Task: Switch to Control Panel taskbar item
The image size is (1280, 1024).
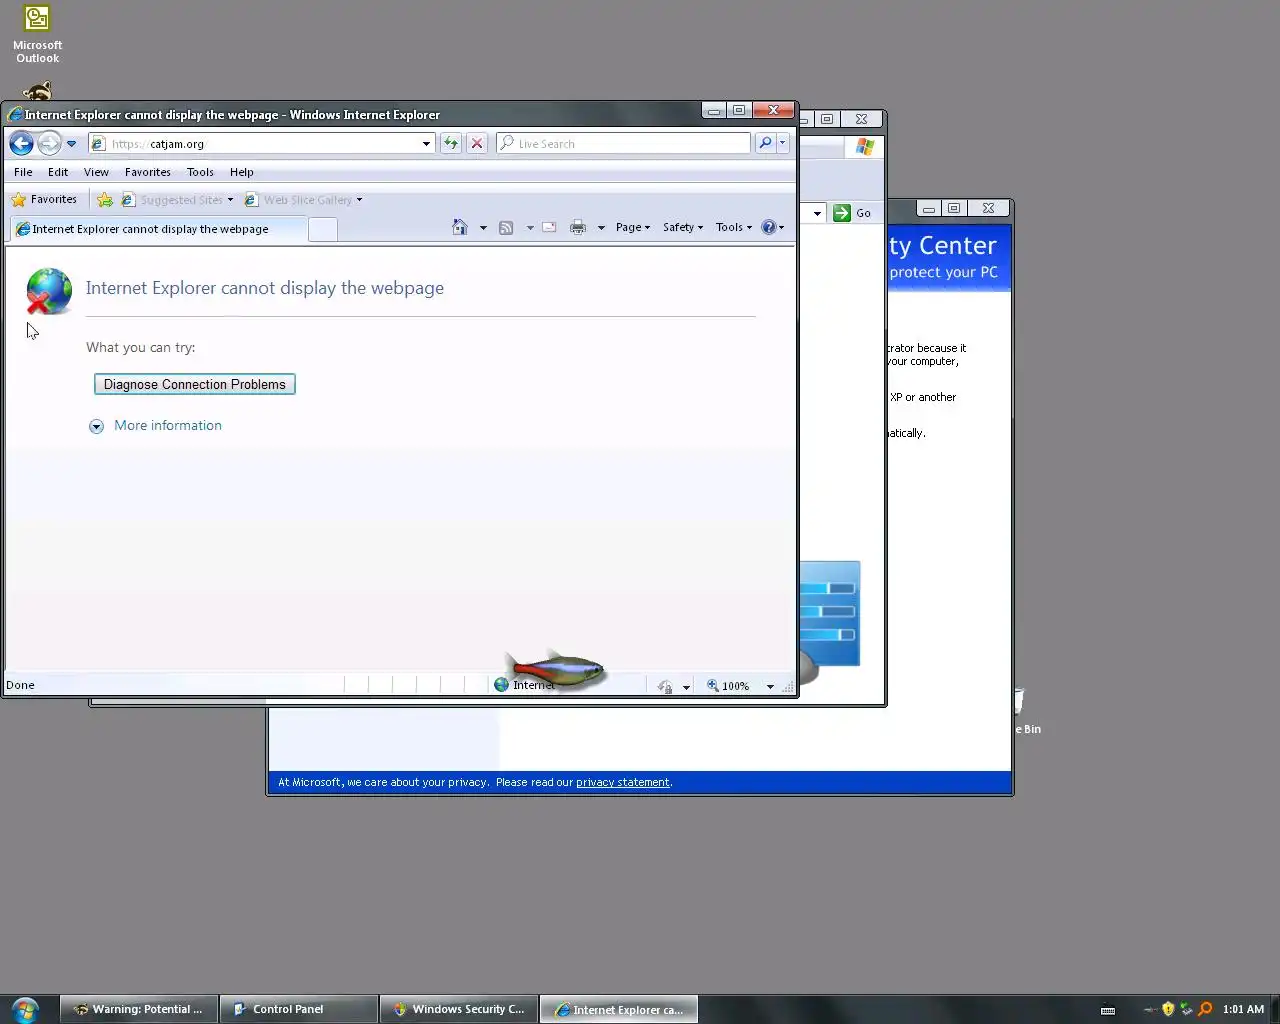Action: click(x=299, y=1009)
